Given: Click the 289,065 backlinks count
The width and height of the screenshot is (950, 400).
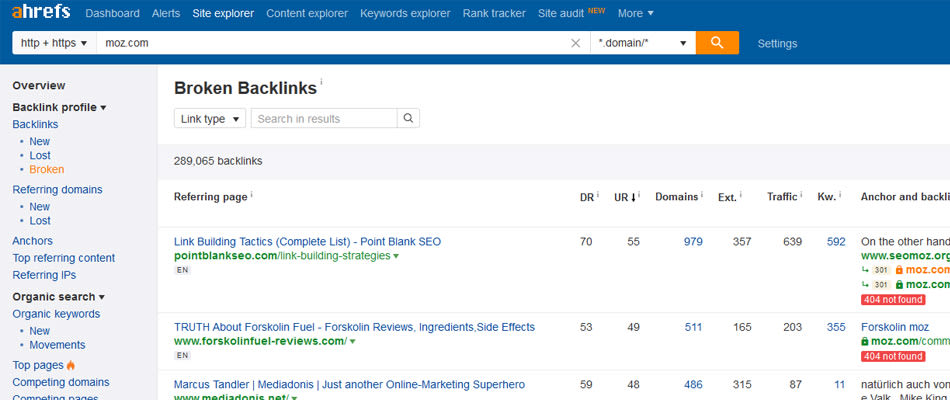Looking at the screenshot, I should 218,161.
